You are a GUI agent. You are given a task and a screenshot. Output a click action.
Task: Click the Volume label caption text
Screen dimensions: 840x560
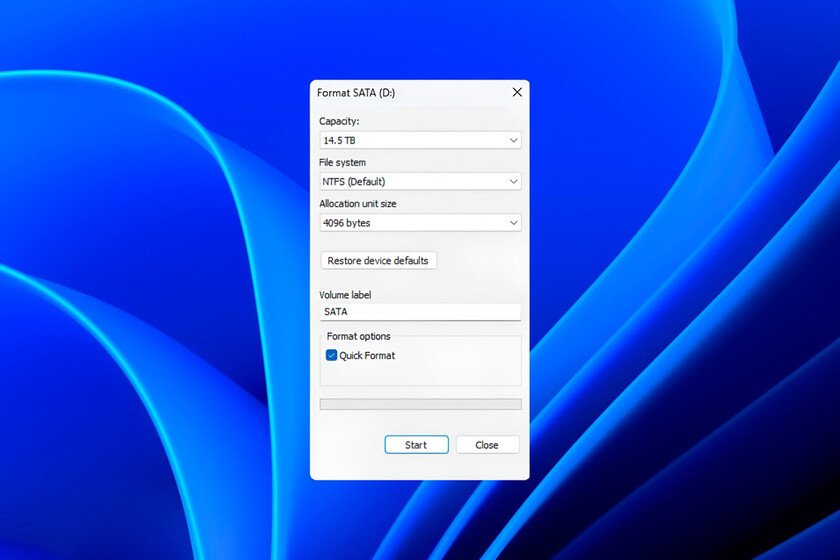[345, 295]
